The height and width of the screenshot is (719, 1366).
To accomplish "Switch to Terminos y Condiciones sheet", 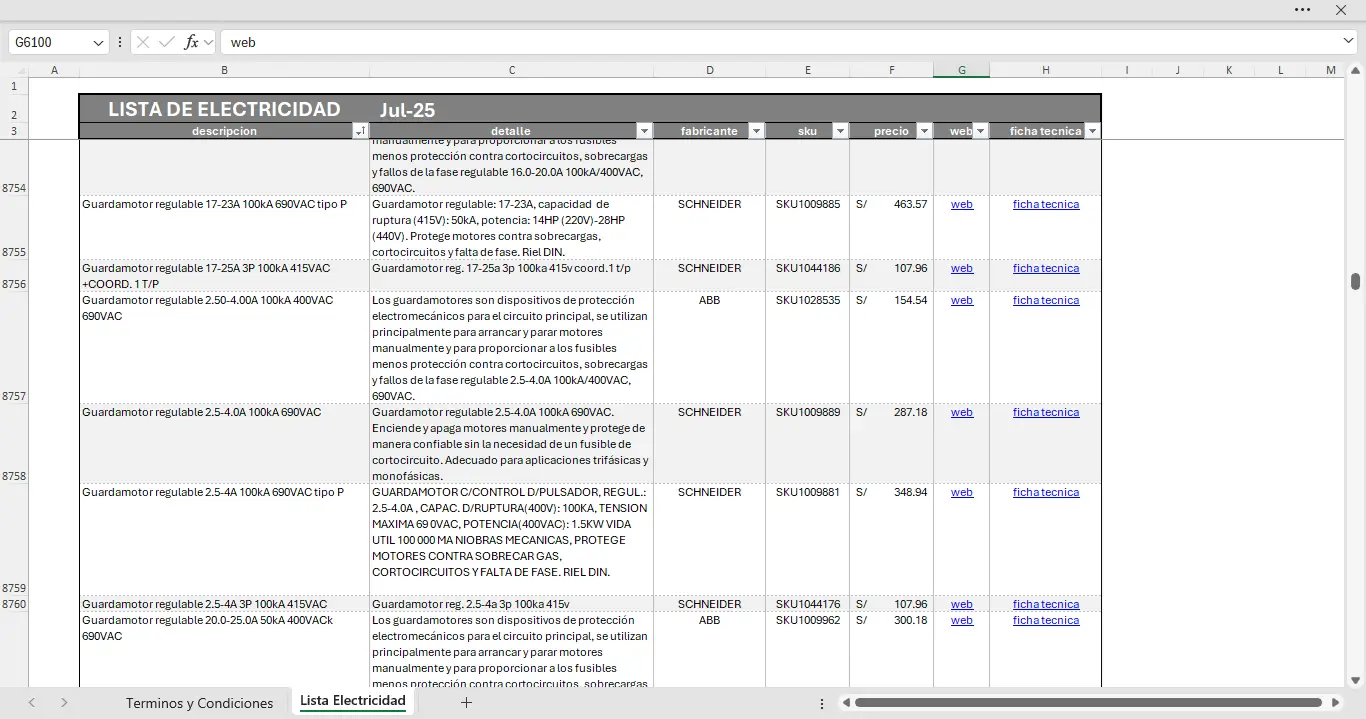I will 199,703.
